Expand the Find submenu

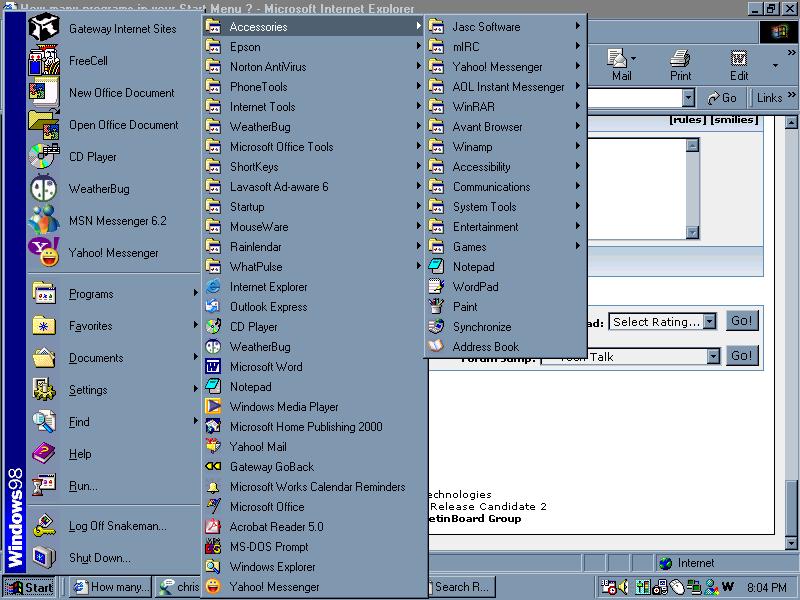point(113,422)
